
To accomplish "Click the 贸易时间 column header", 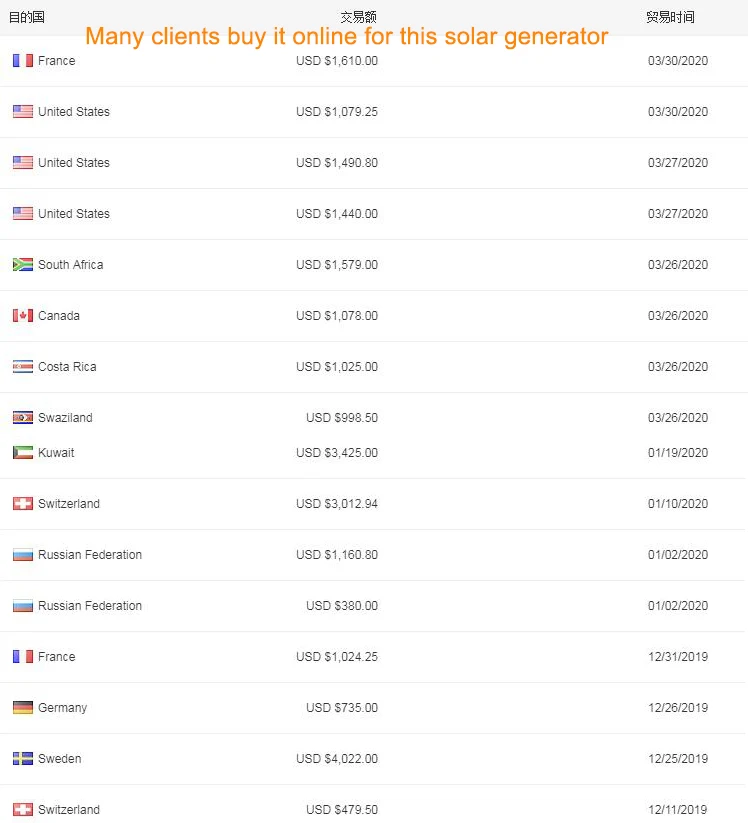I will [x=670, y=17].
